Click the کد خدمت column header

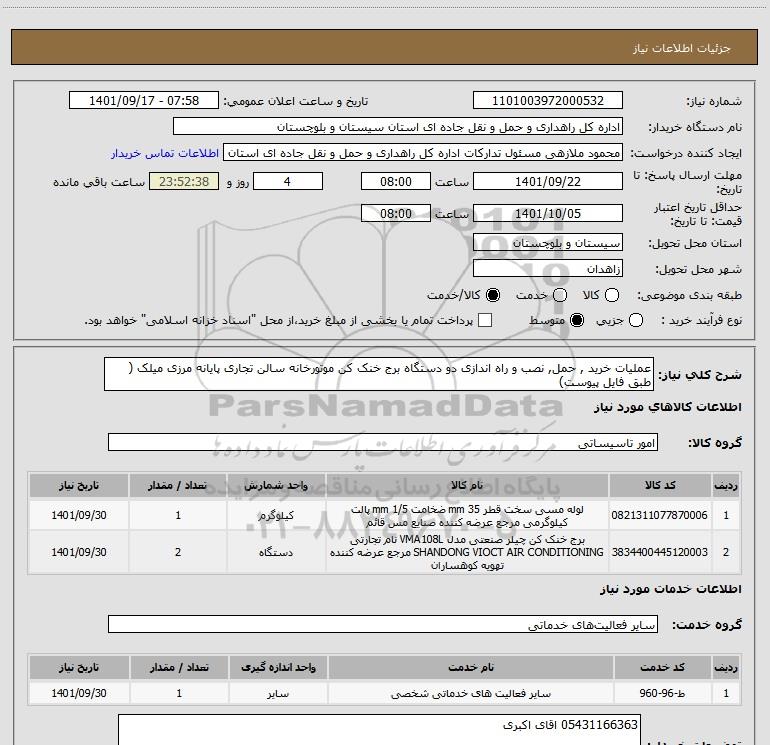662,667
